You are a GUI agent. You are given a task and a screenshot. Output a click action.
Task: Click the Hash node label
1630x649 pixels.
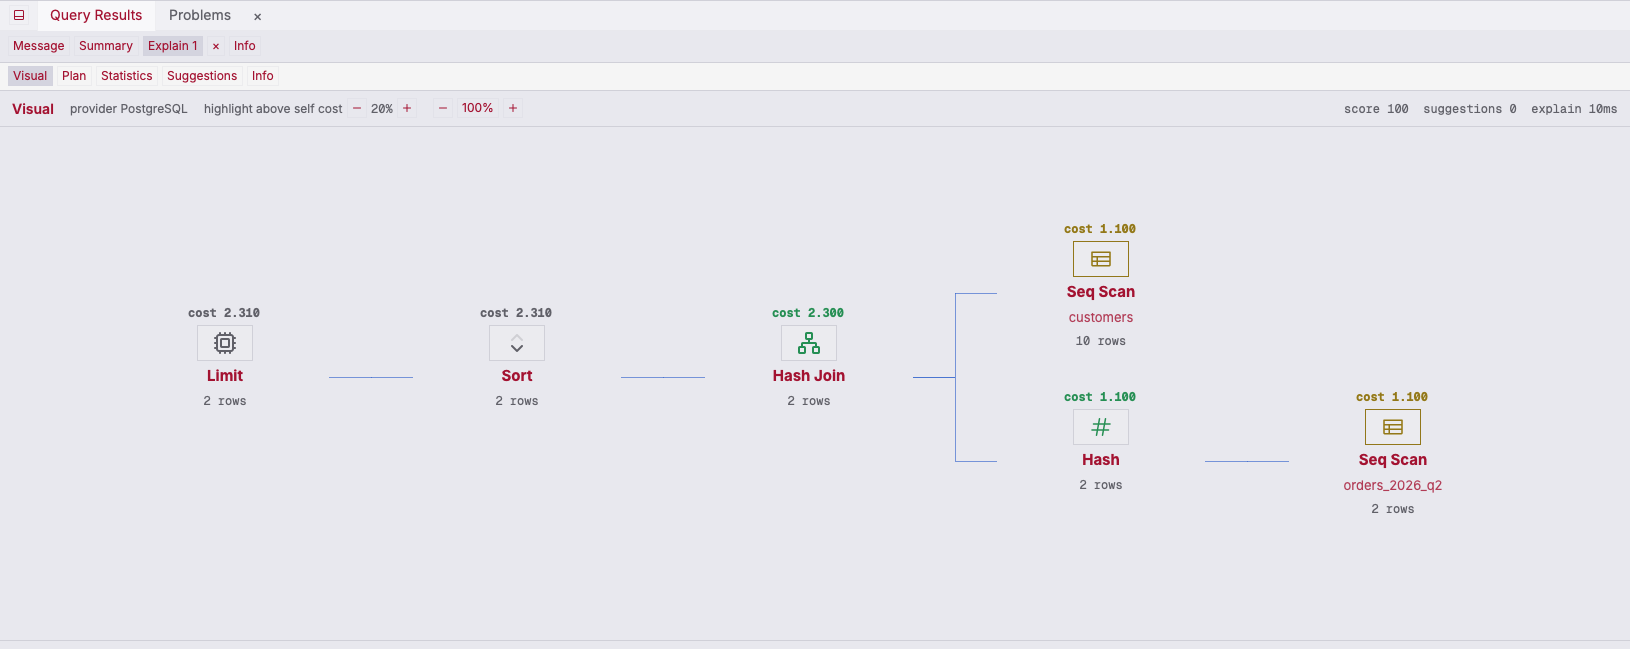coord(1101,460)
